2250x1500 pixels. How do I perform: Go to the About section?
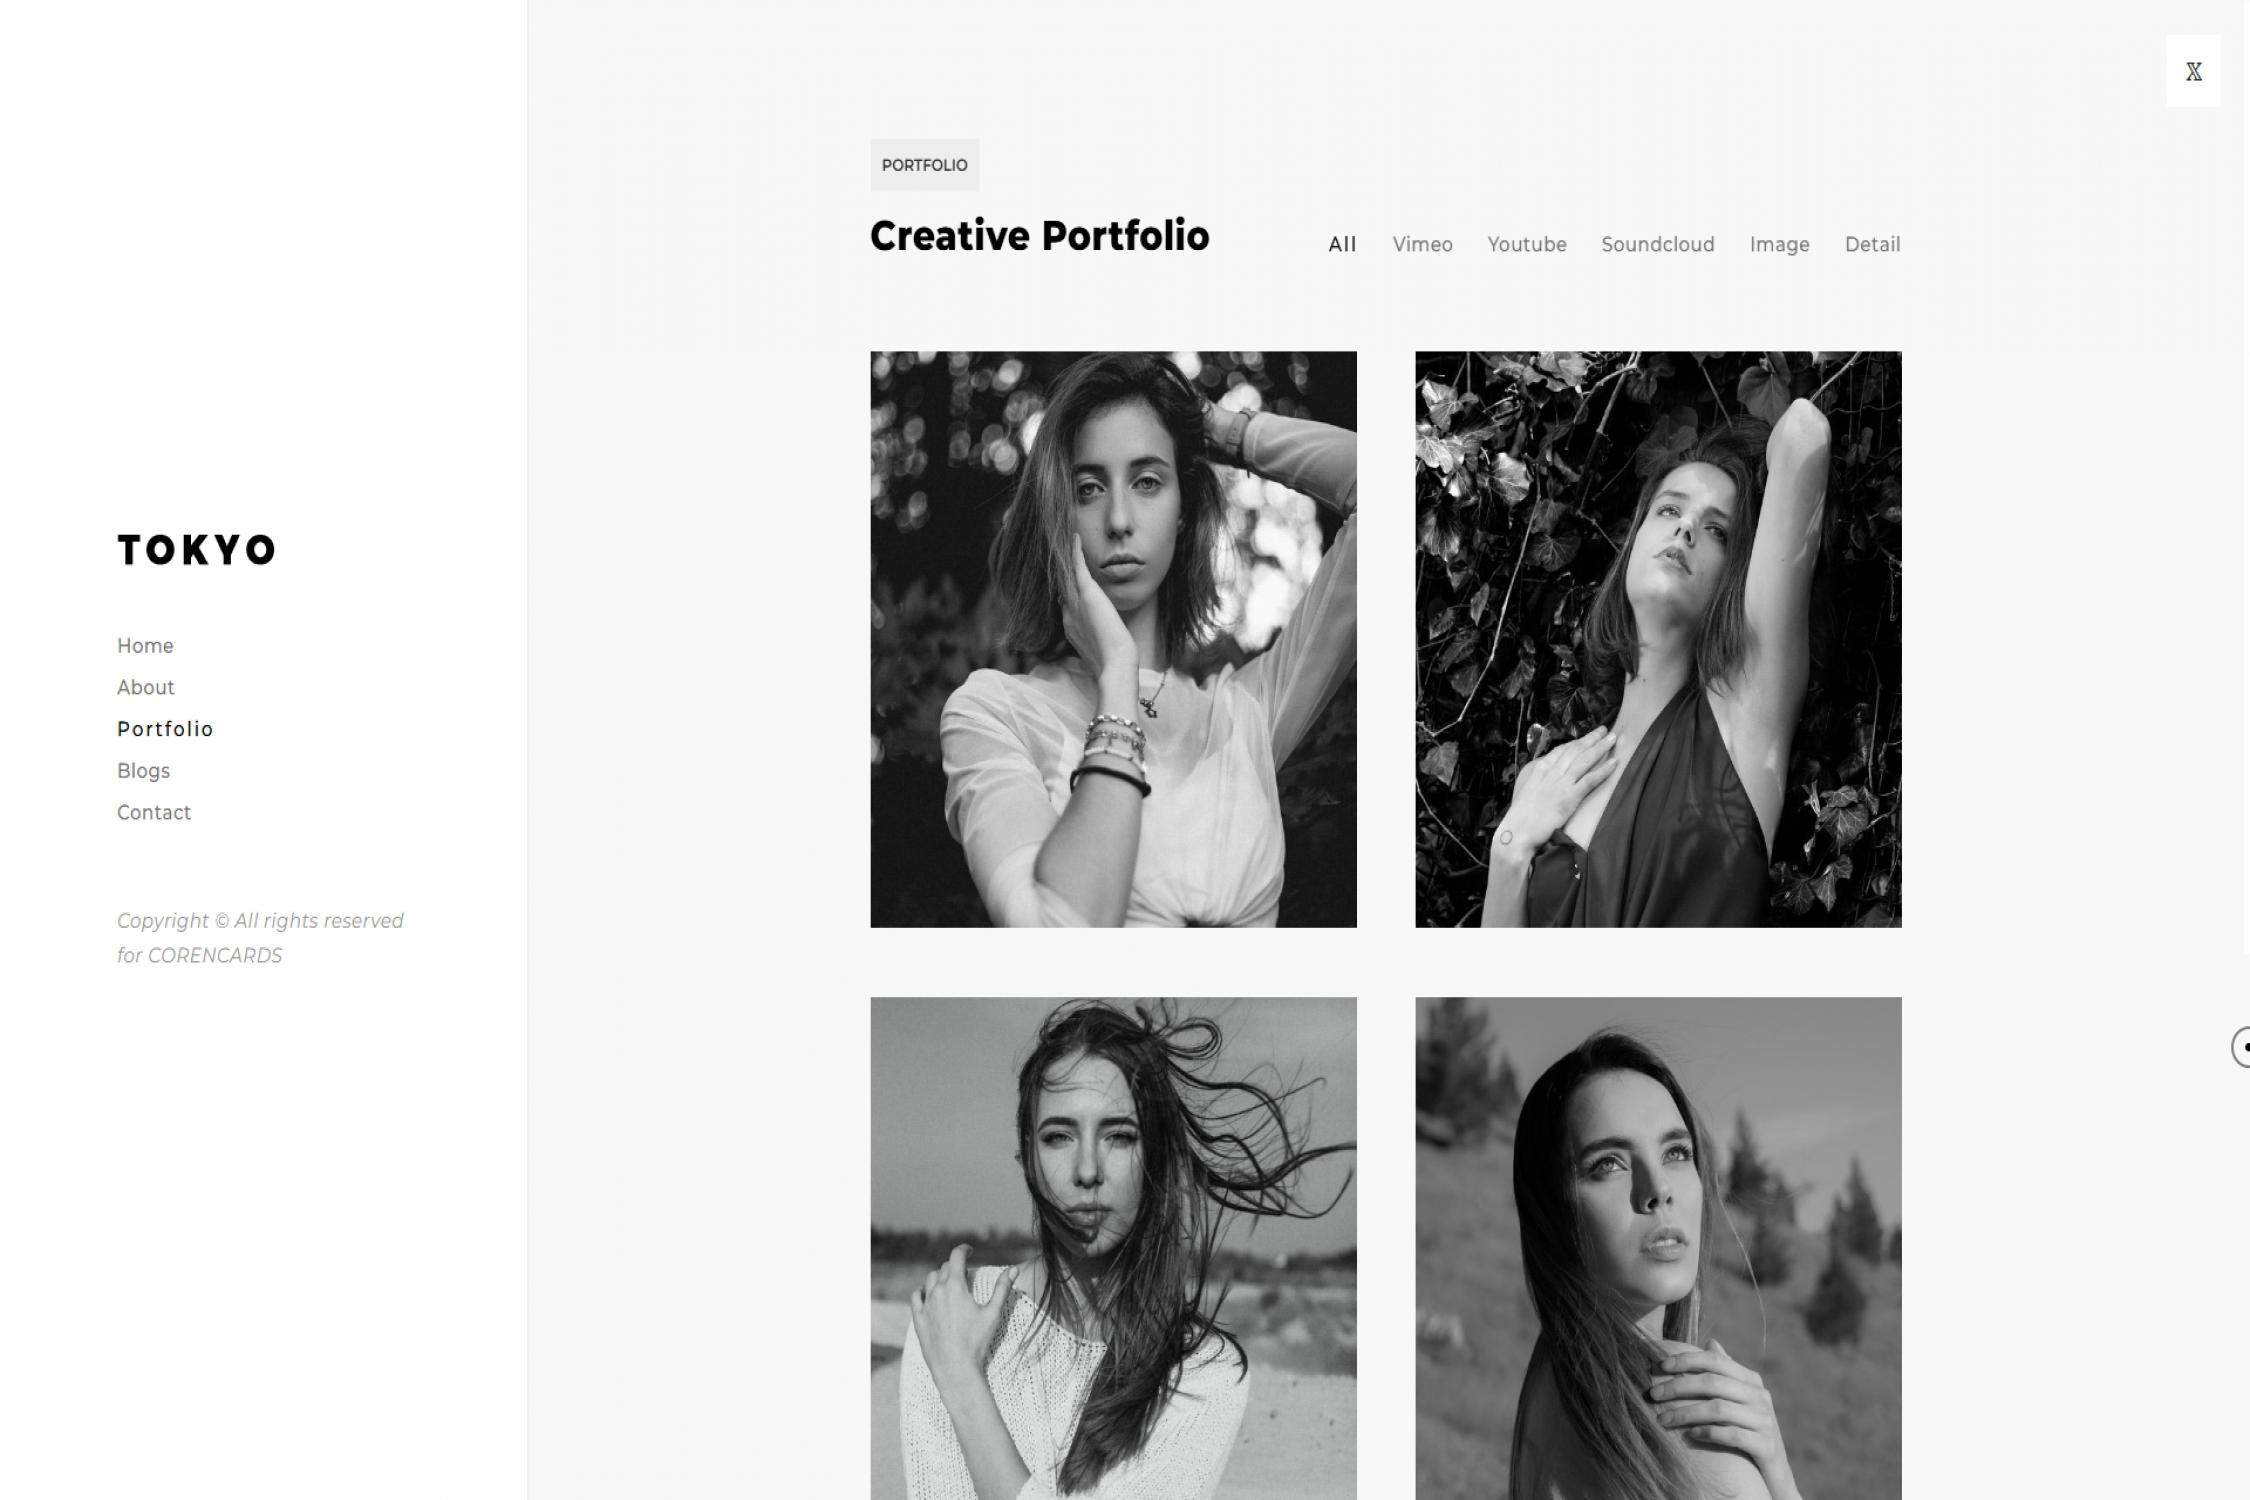[x=146, y=688]
